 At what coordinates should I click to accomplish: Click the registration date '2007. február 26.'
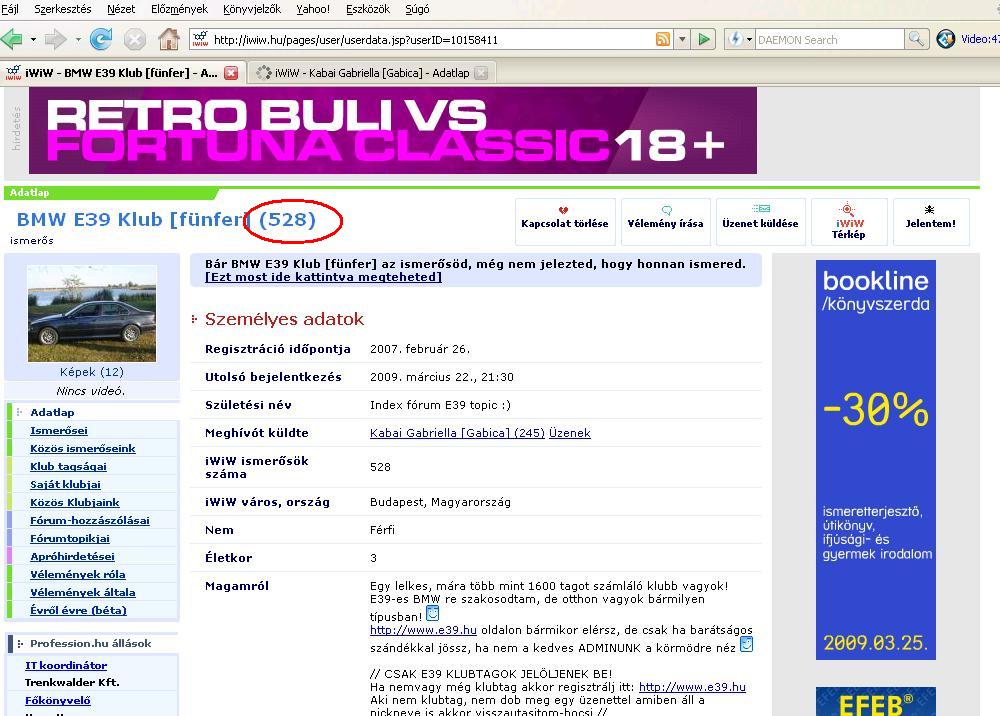(420, 349)
